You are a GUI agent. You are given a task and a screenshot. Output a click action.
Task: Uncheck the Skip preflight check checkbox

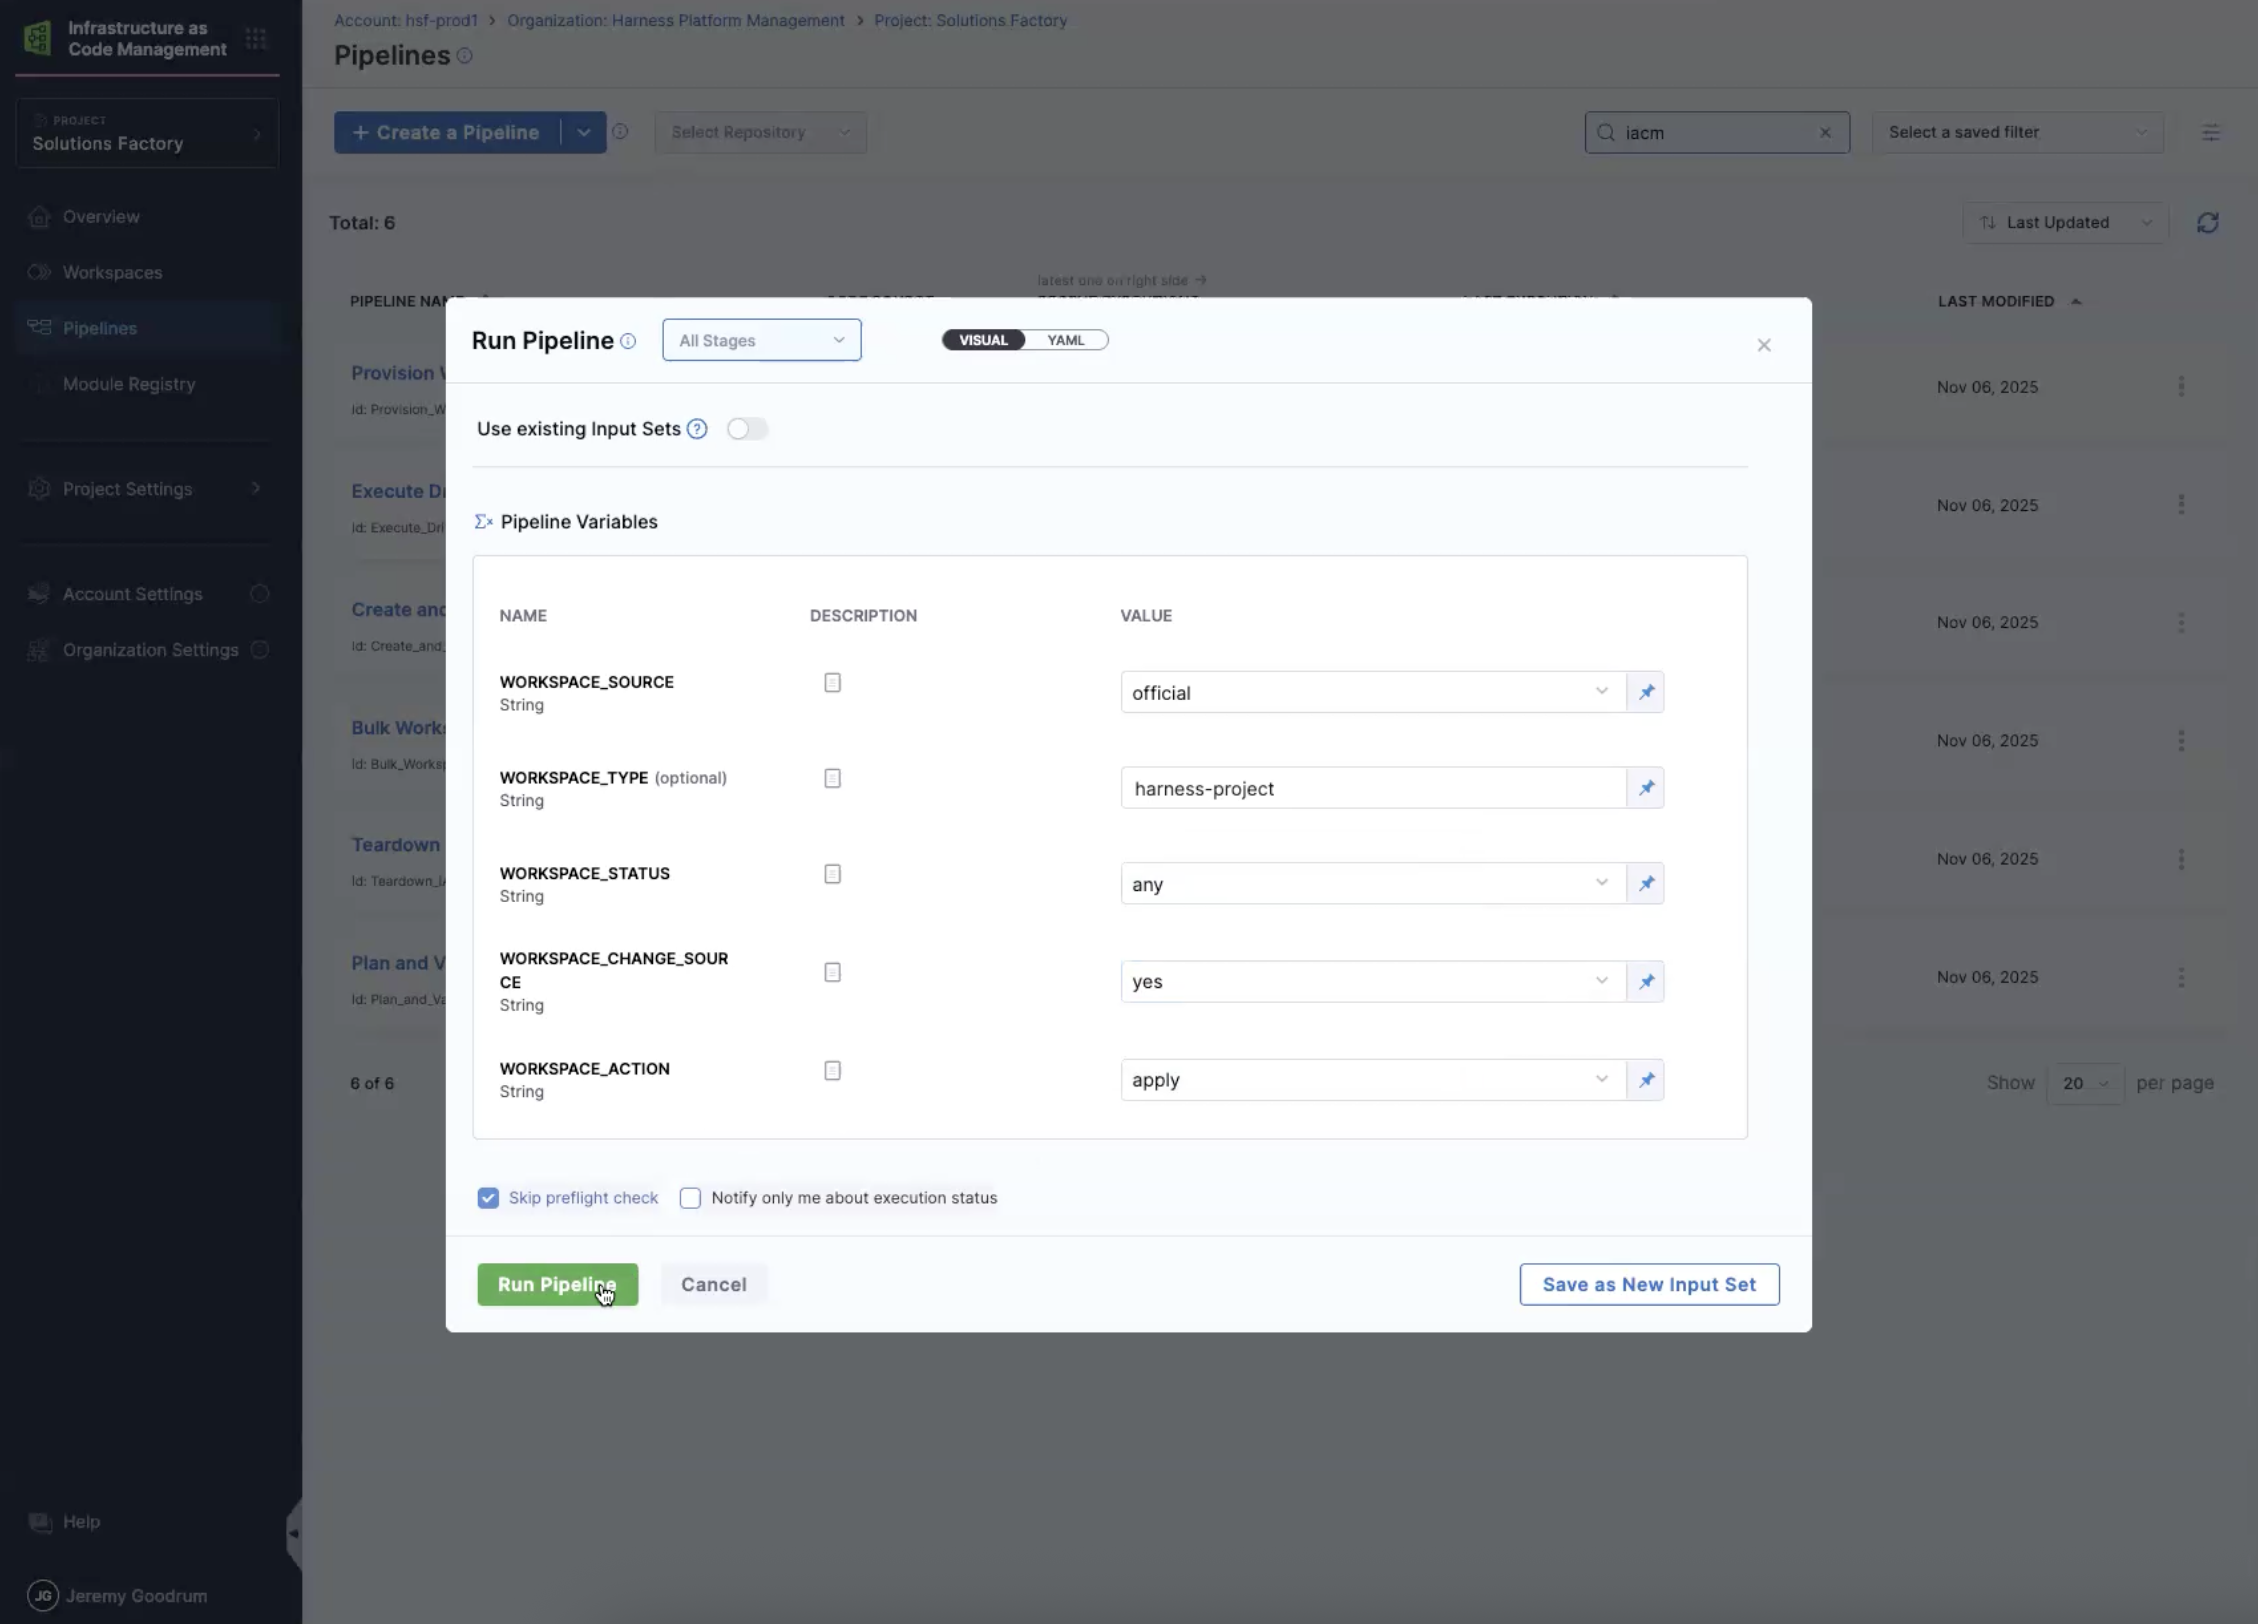(x=488, y=1198)
